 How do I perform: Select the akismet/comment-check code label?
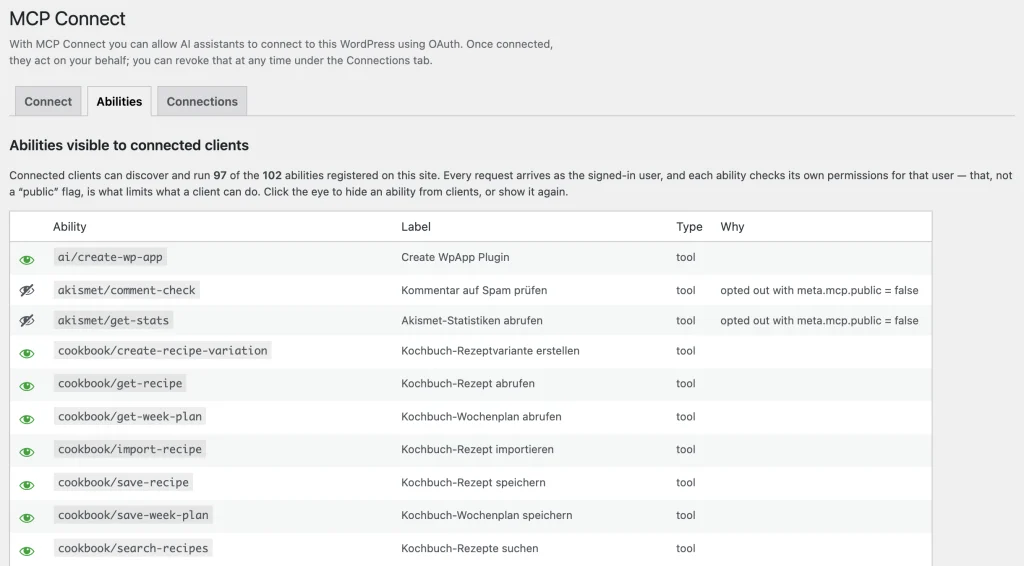pos(126,290)
